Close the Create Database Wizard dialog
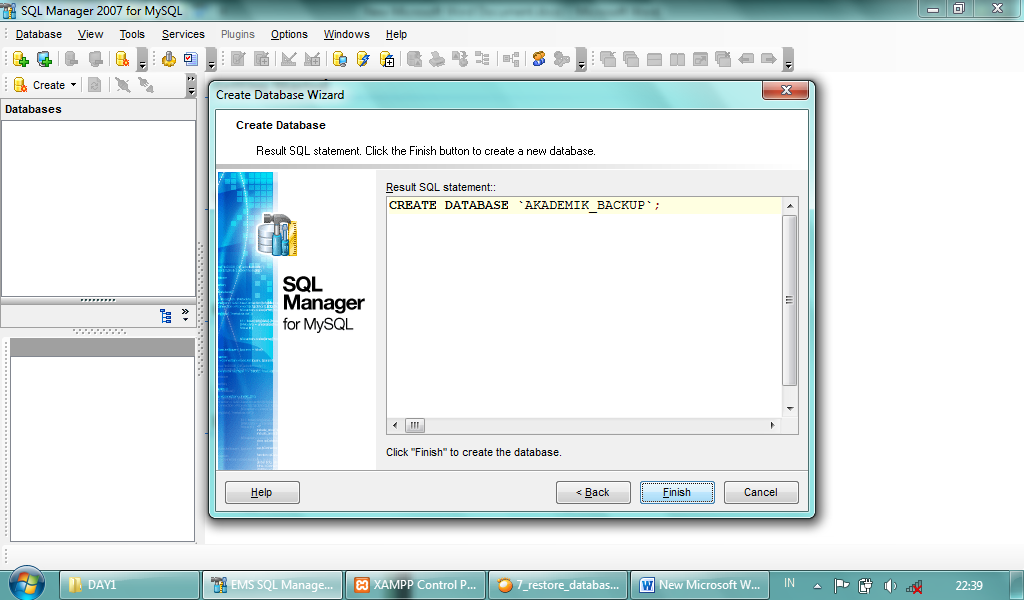This screenshot has width=1024, height=600. point(786,90)
